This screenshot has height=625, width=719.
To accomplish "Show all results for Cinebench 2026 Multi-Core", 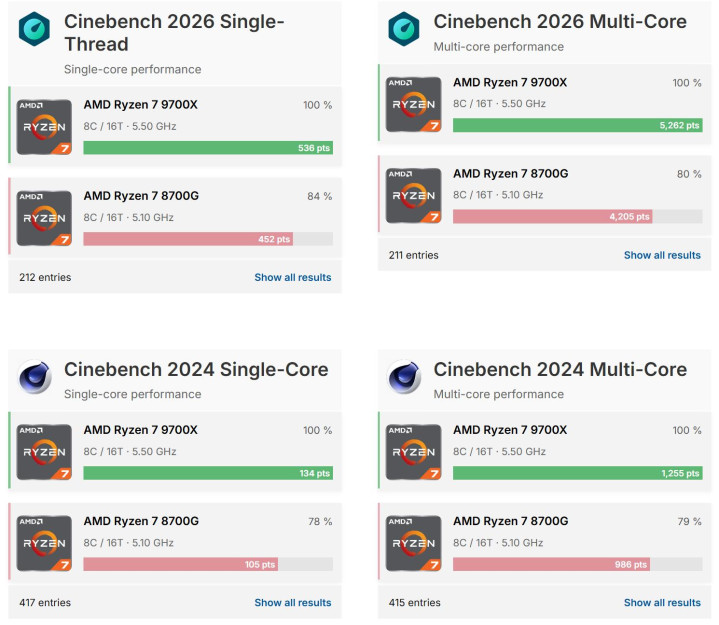I will [662, 255].
